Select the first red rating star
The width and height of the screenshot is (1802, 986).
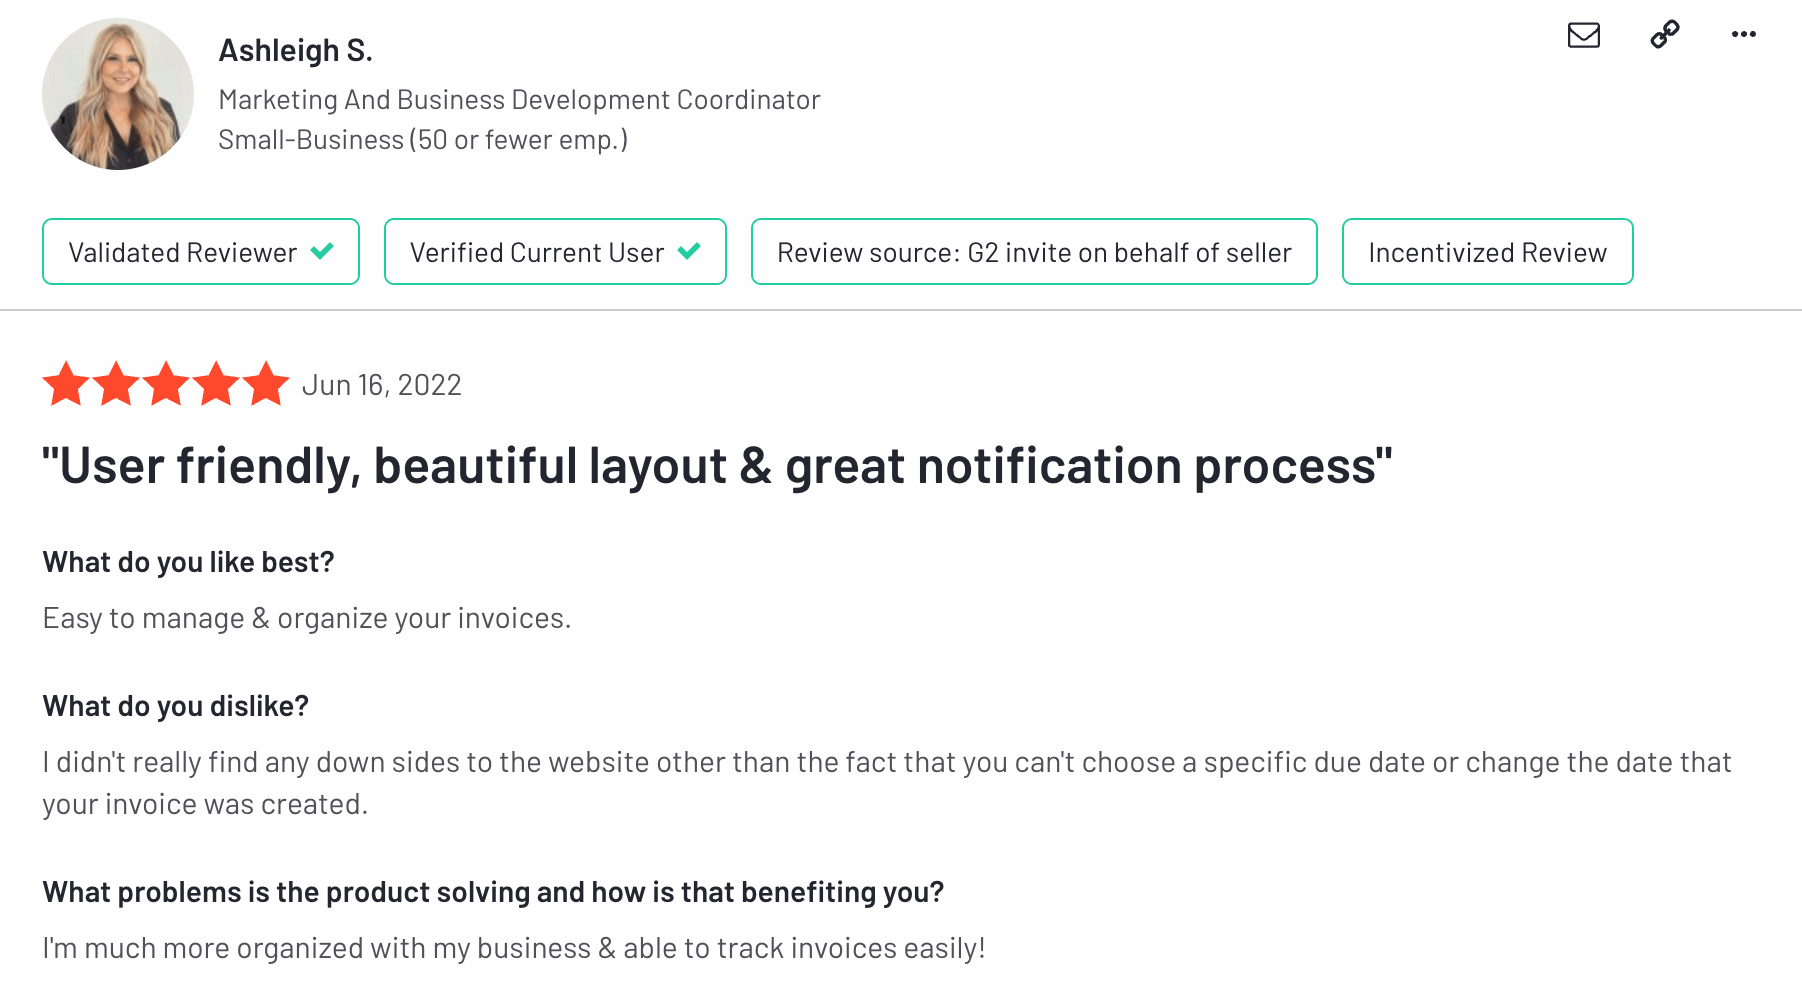pos(65,383)
